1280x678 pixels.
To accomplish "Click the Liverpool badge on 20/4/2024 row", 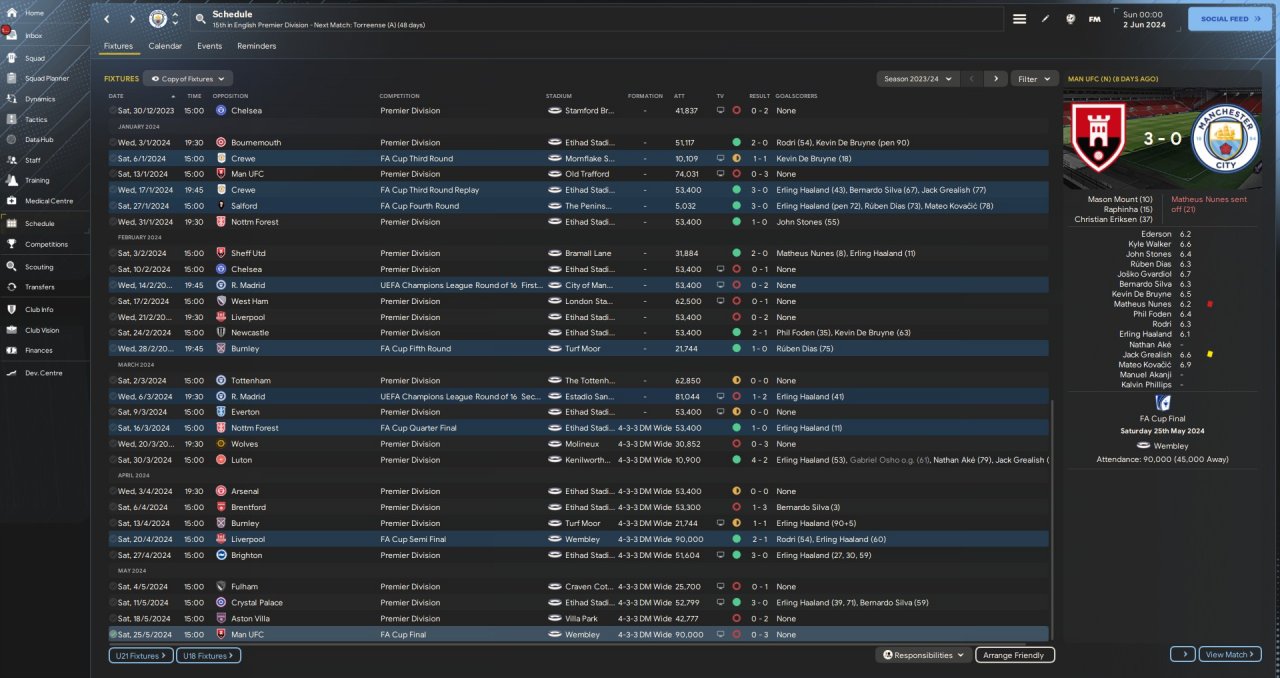I will tap(221, 539).
